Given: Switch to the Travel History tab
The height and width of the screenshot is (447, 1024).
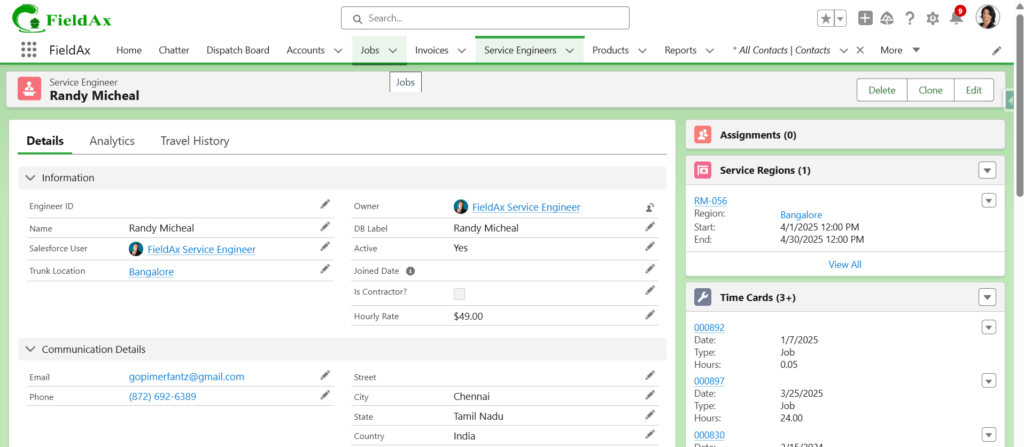Looking at the screenshot, I should tap(195, 141).
